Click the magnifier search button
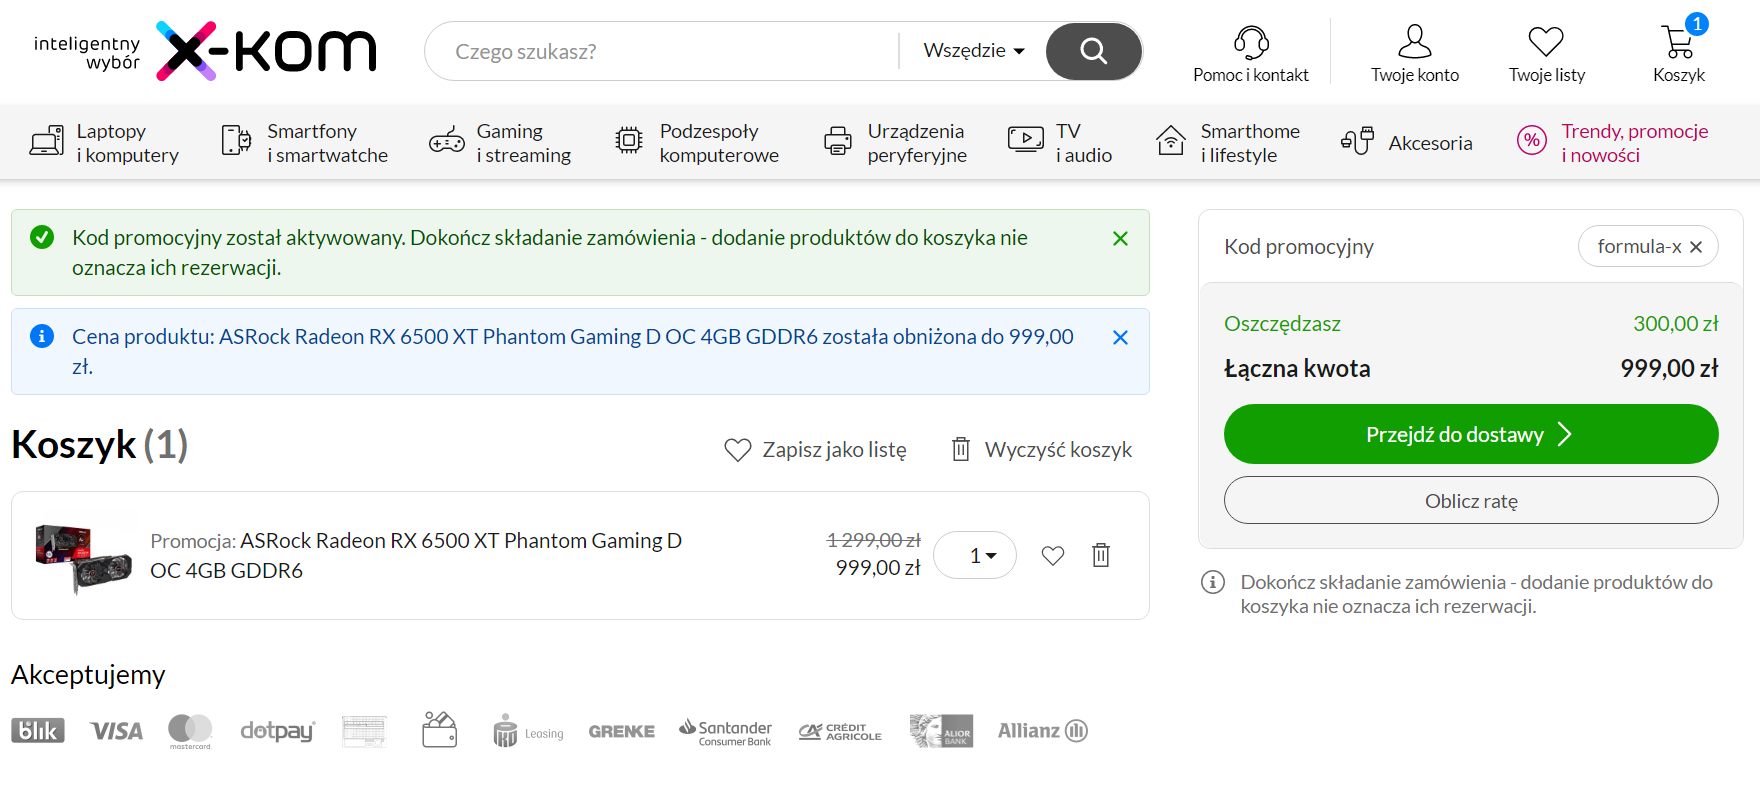1760x785 pixels. tap(1094, 51)
